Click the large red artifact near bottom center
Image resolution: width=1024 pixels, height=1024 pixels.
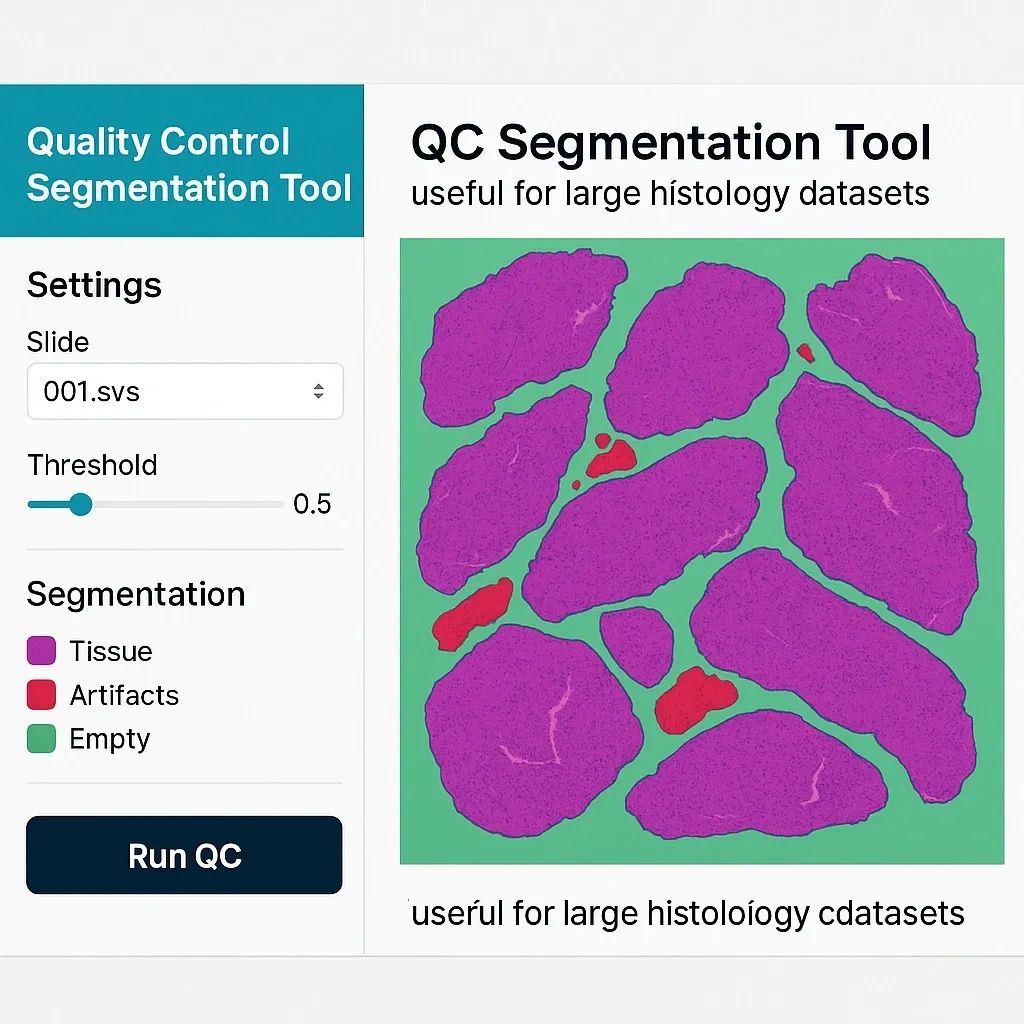pos(693,697)
